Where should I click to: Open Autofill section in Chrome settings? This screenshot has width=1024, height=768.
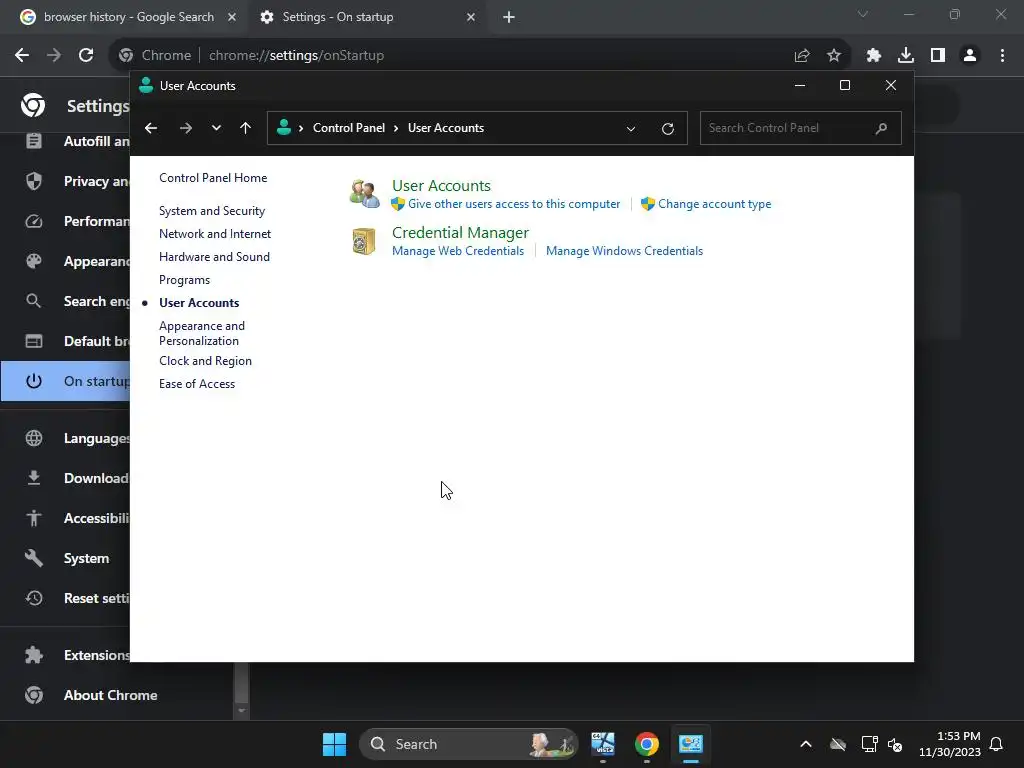(65, 141)
